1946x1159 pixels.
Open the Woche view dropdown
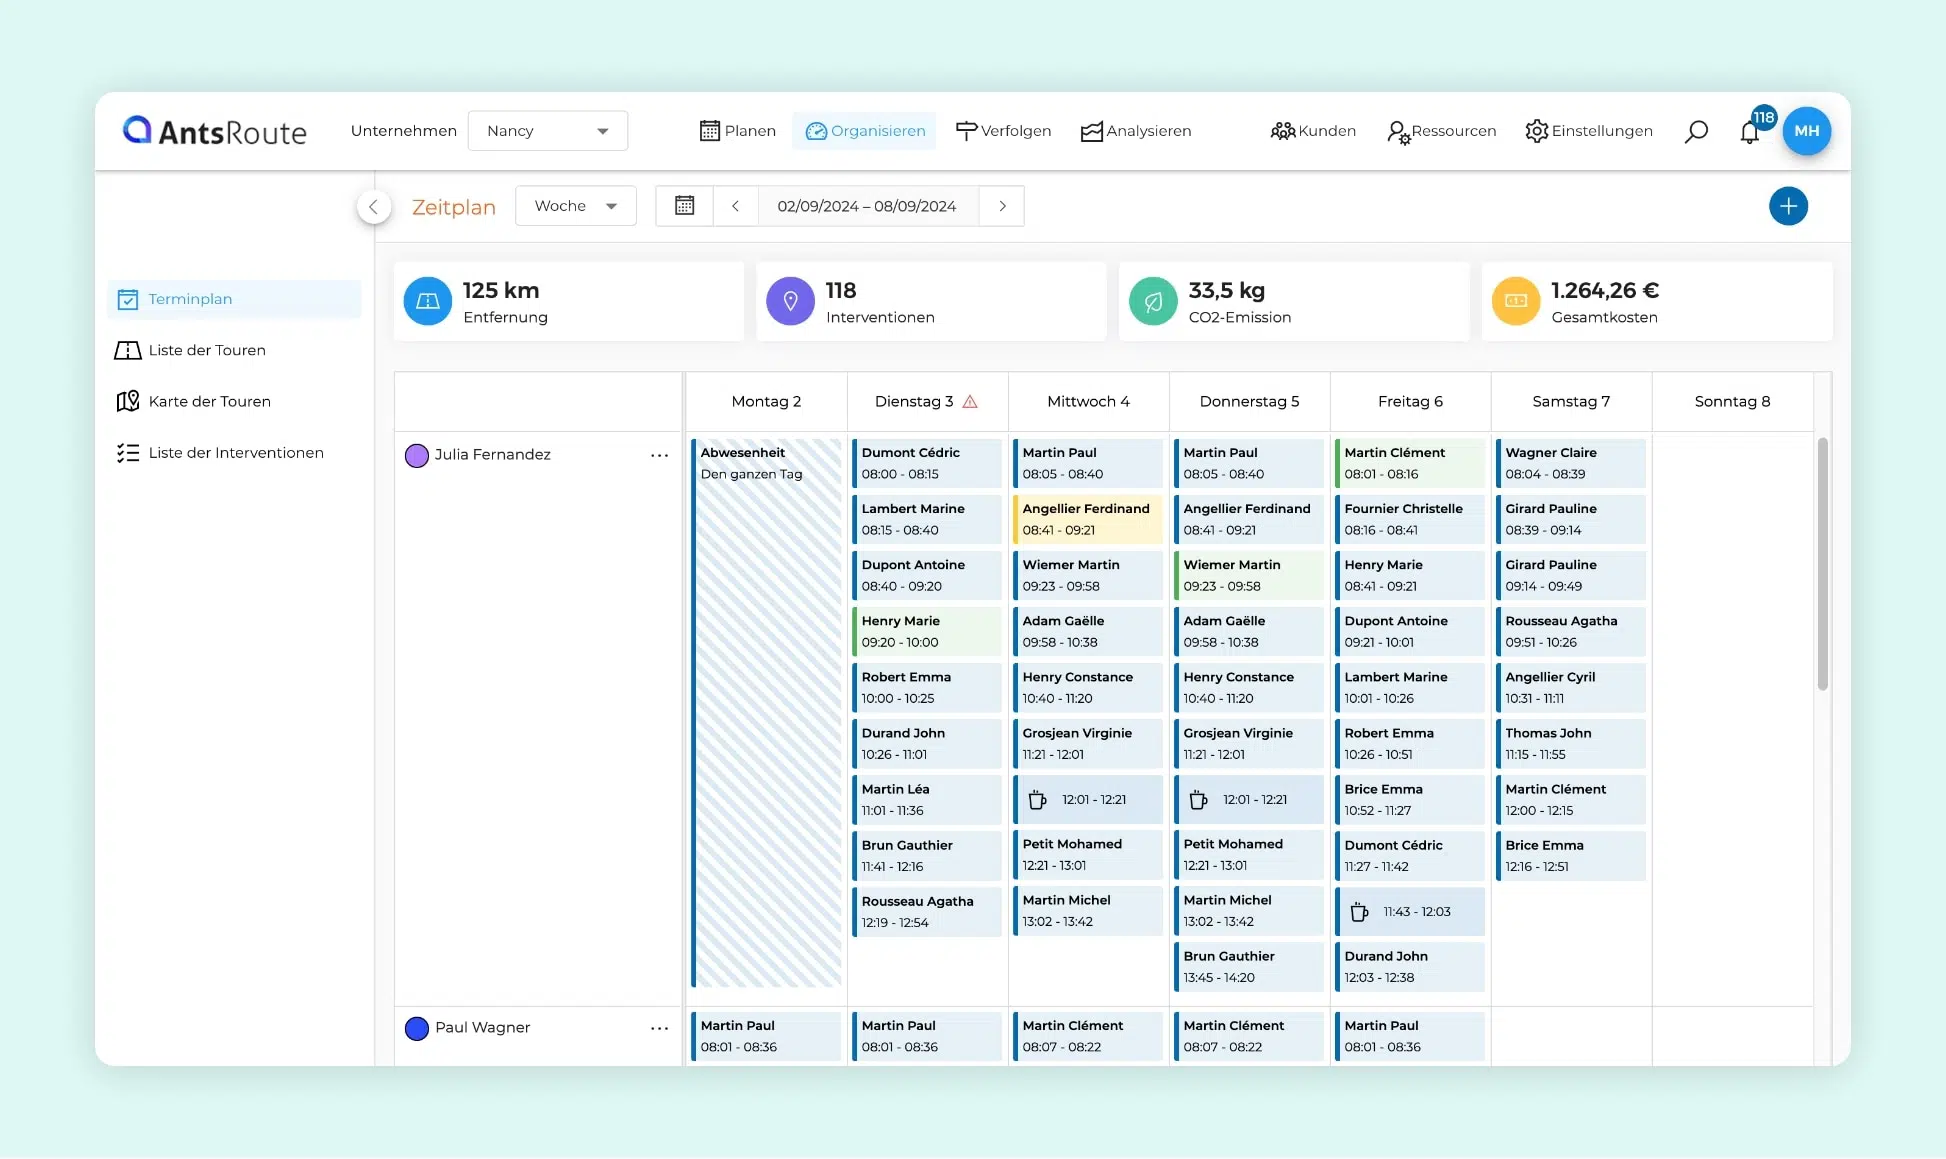pyautogui.click(x=576, y=206)
